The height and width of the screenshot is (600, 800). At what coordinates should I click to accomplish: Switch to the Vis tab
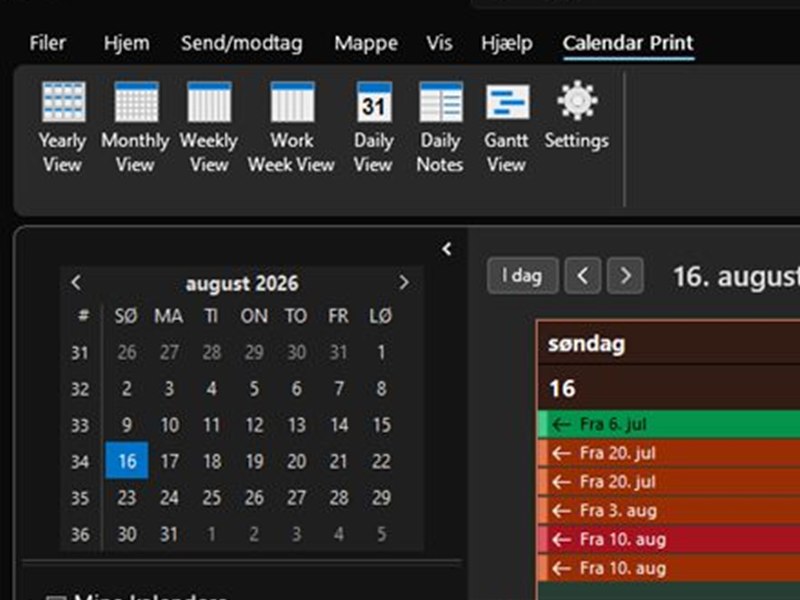[x=439, y=43]
